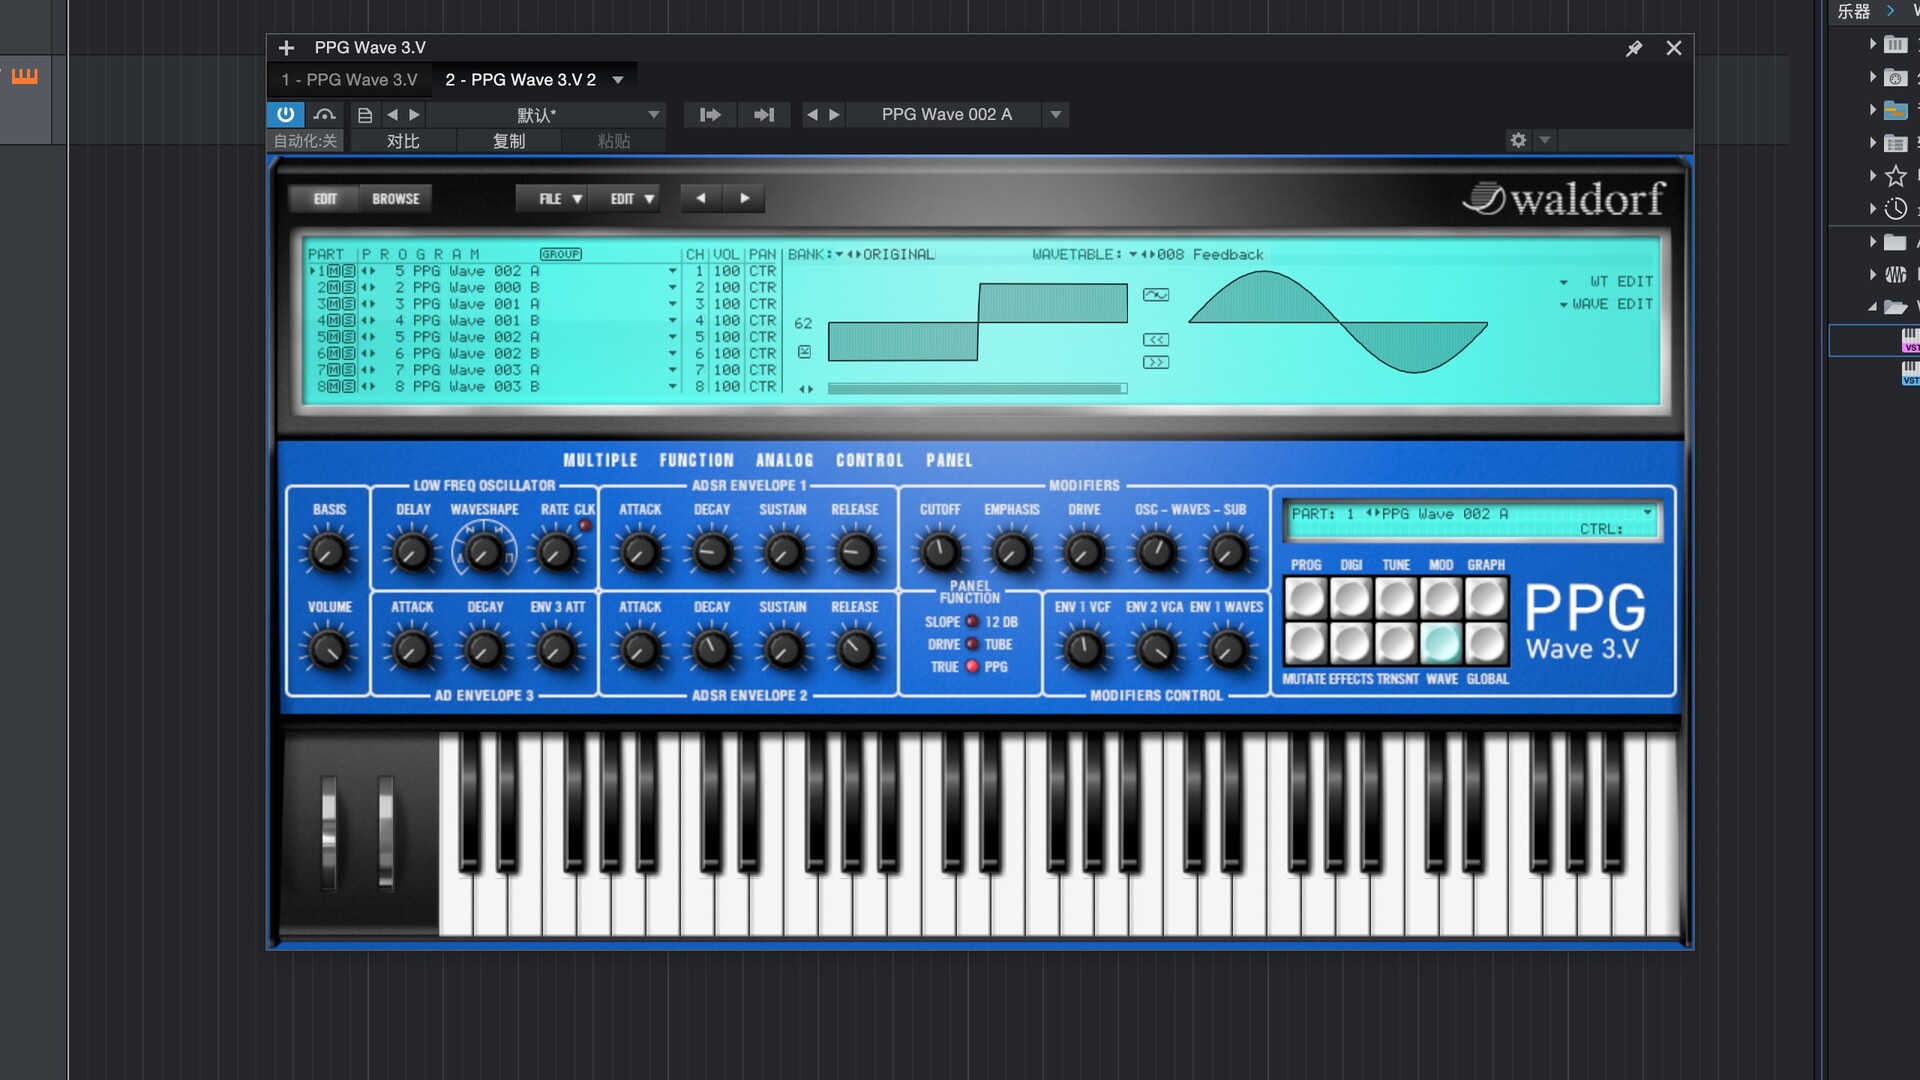Mute part 8 with its M button
1920x1080 pixels.
[x=334, y=386]
